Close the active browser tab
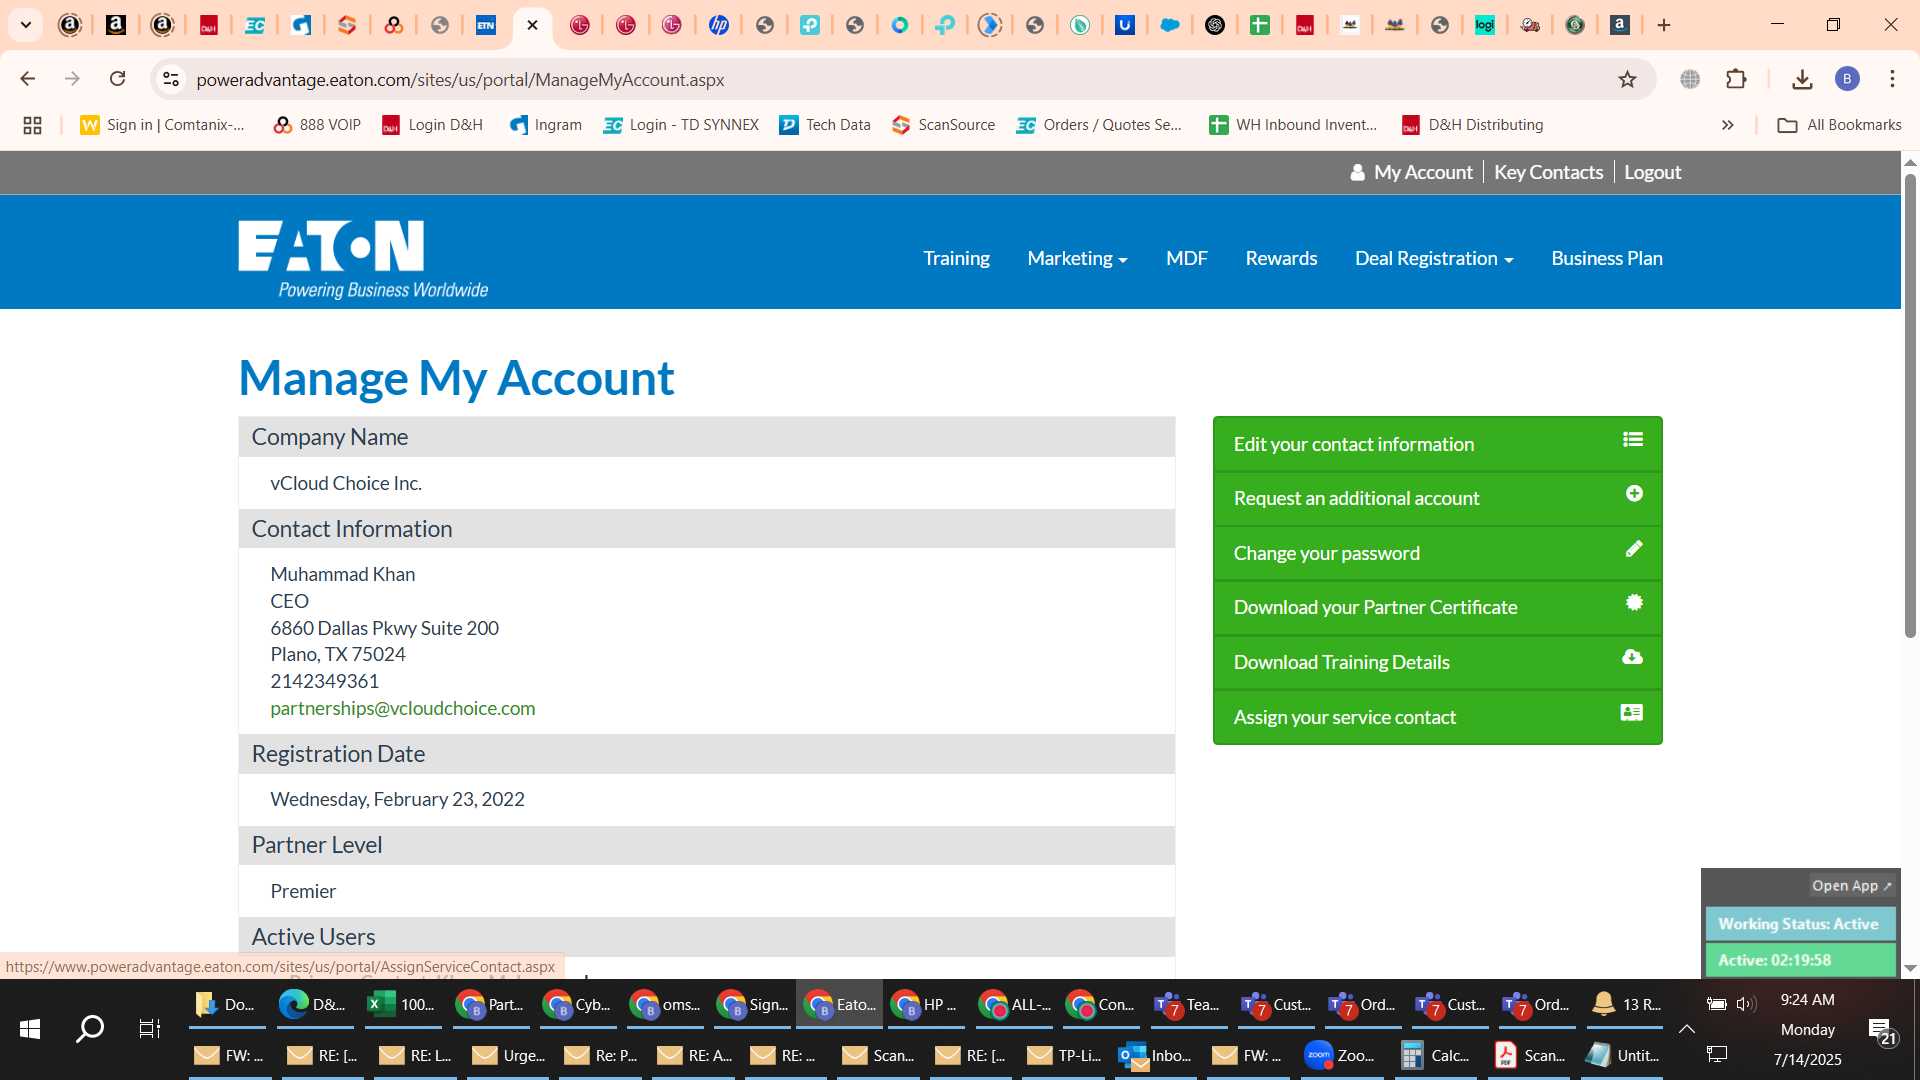Image resolution: width=1920 pixels, height=1080 pixels. [x=532, y=25]
